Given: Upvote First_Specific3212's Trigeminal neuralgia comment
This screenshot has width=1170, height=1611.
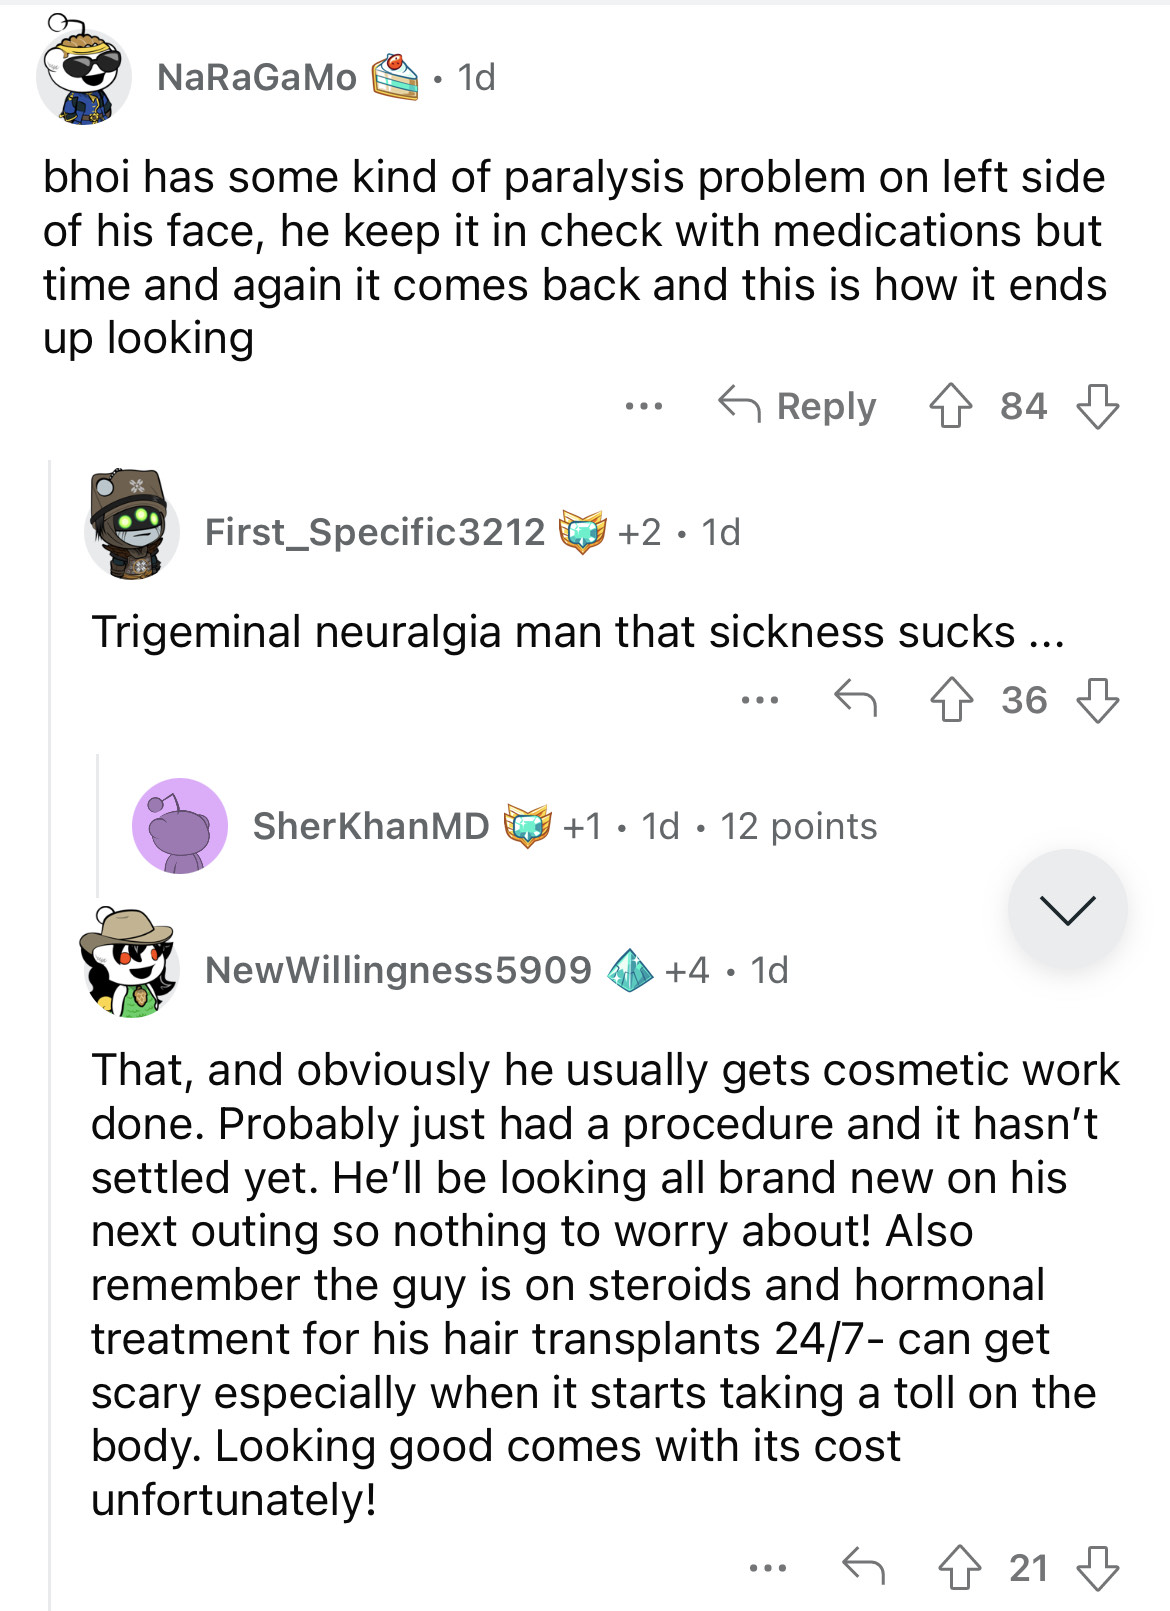Looking at the screenshot, I should (951, 700).
